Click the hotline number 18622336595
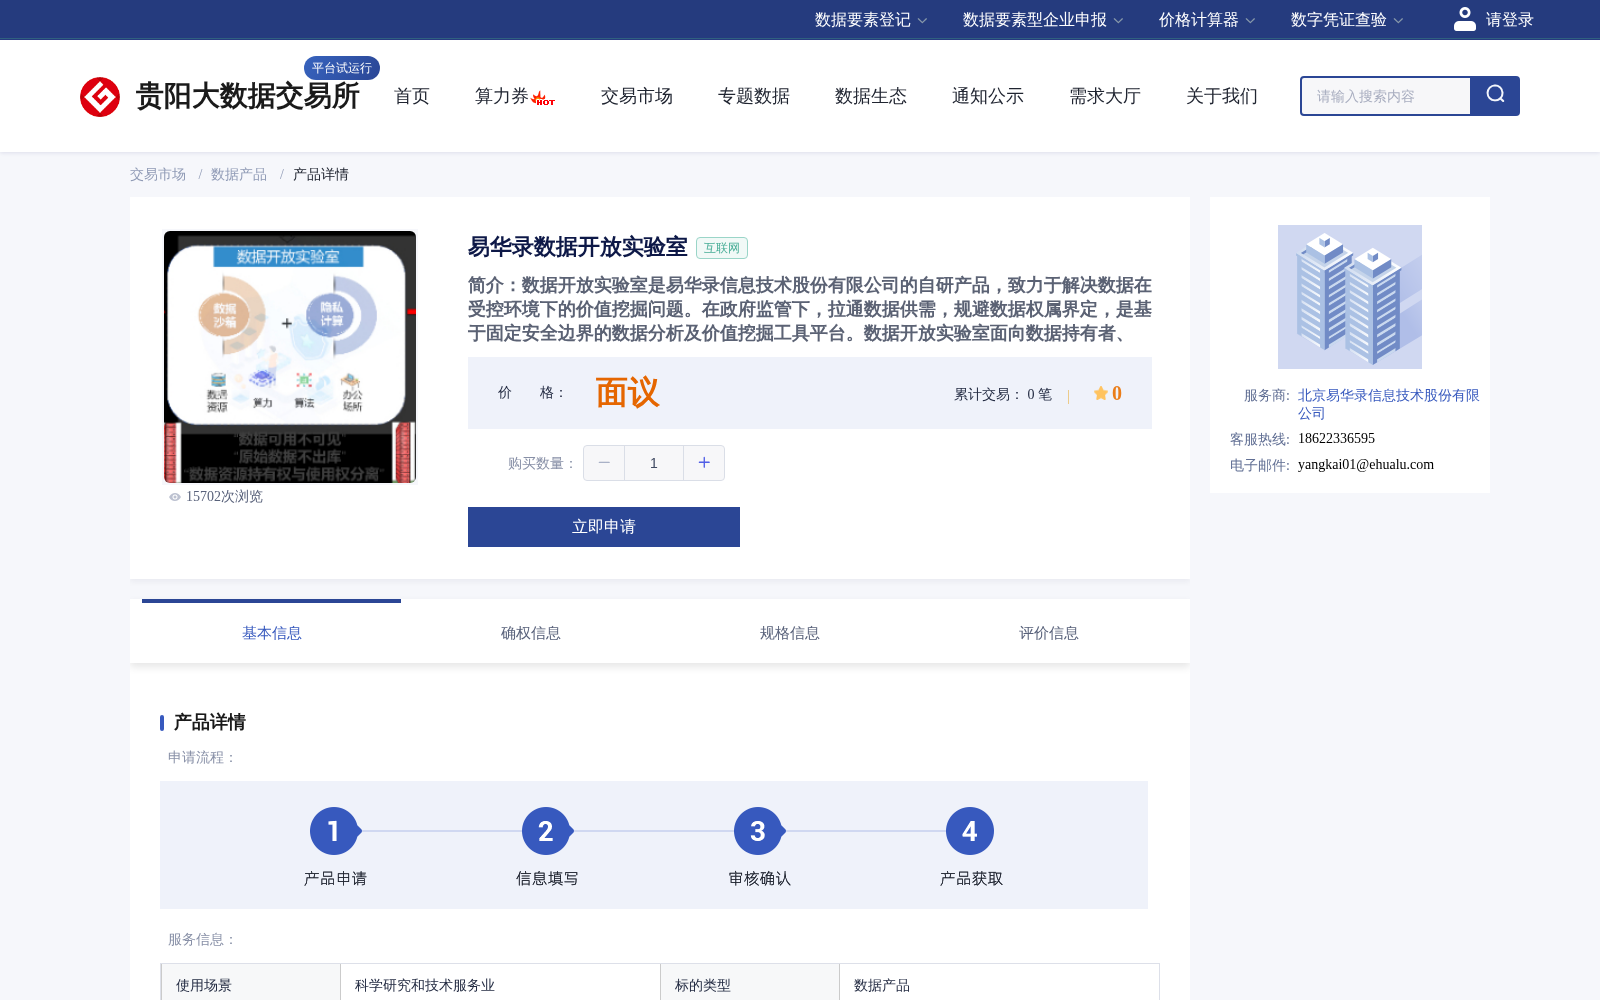This screenshot has height=1000, width=1600. [1336, 439]
